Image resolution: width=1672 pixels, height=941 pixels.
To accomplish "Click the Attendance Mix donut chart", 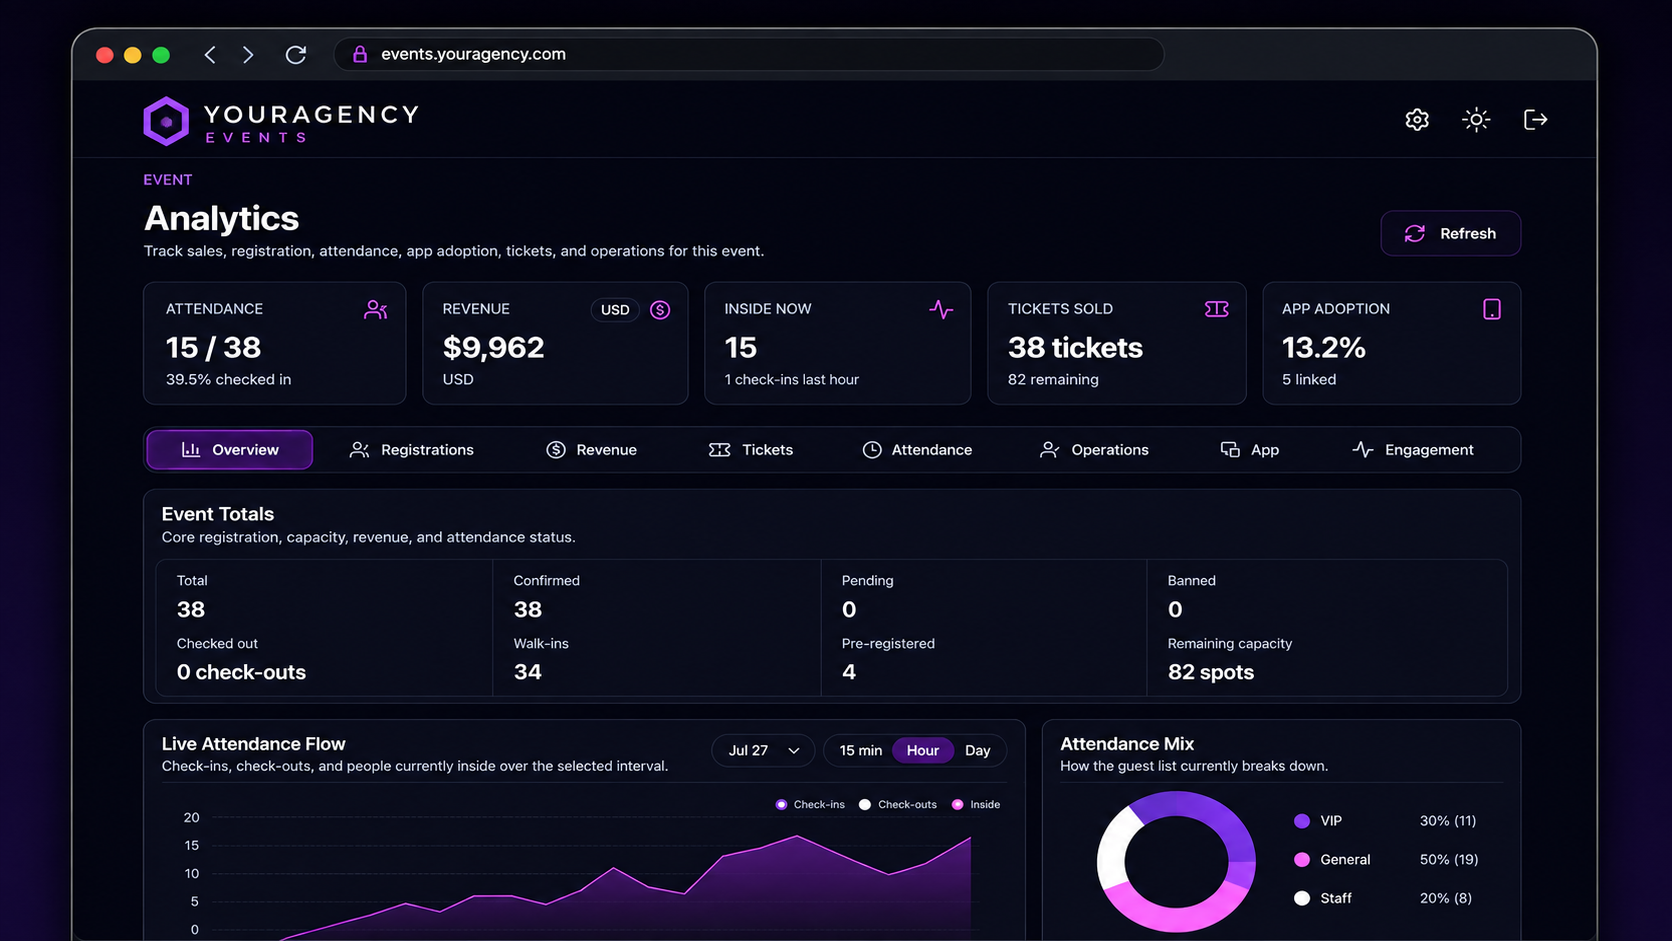I will [x=1176, y=861].
